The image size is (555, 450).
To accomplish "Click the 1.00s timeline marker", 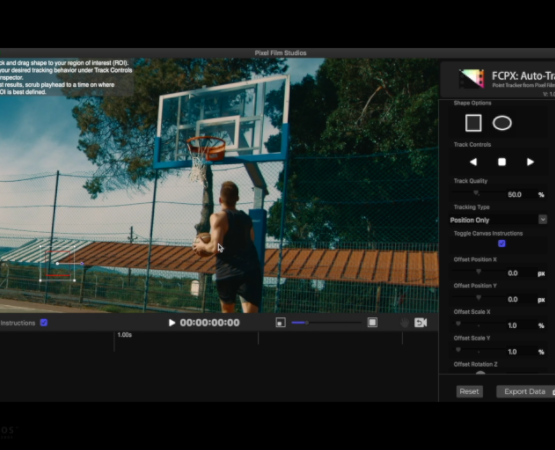I will [x=125, y=335].
